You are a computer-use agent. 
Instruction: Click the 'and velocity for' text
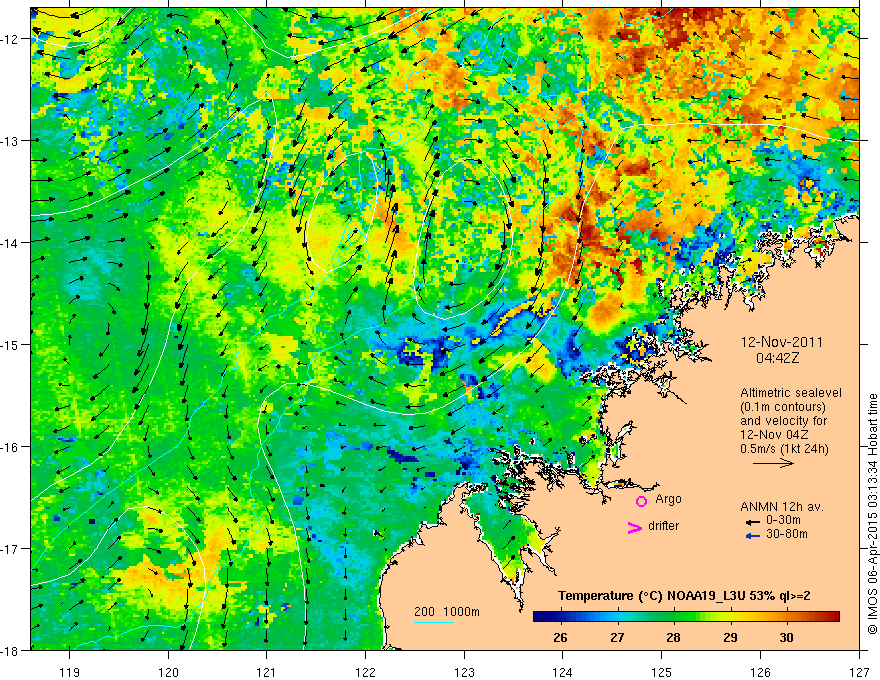pos(783,421)
